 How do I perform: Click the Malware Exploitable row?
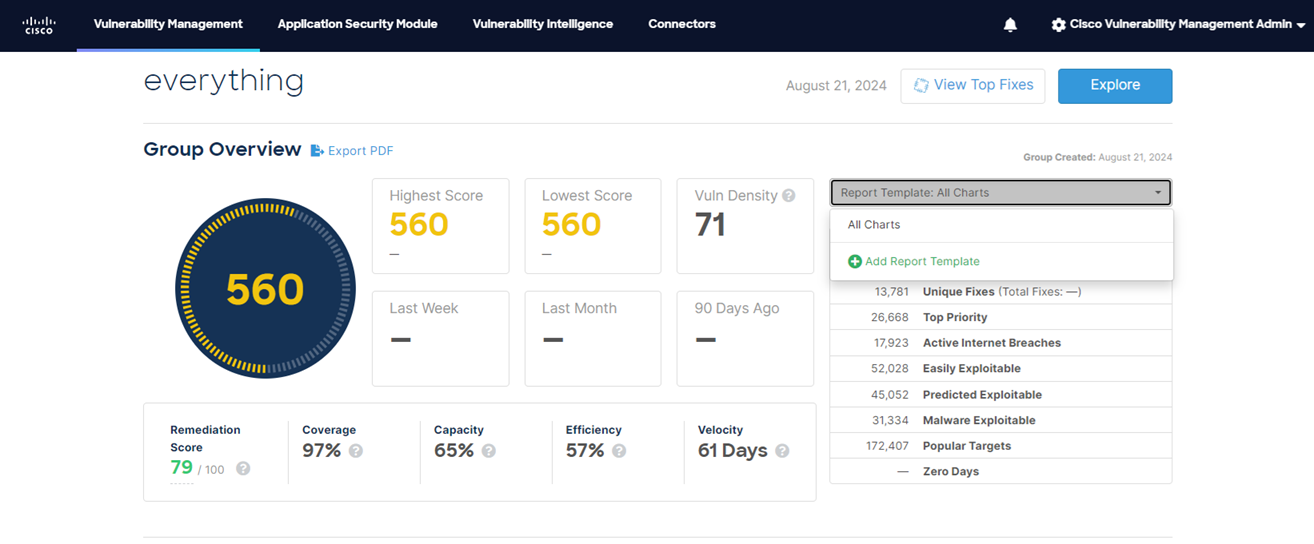click(1001, 421)
